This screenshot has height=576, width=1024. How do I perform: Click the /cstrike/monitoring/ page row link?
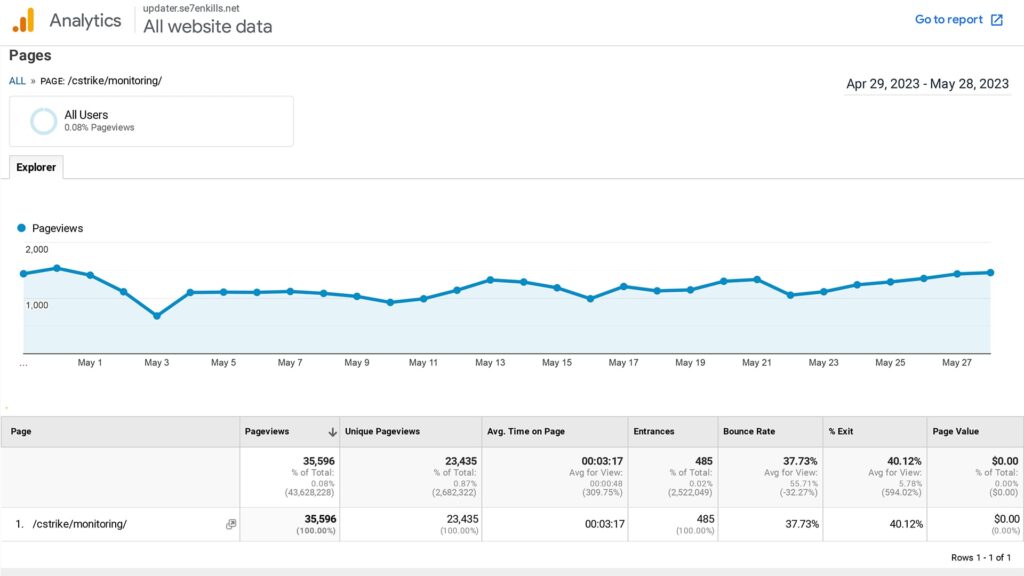[80, 524]
